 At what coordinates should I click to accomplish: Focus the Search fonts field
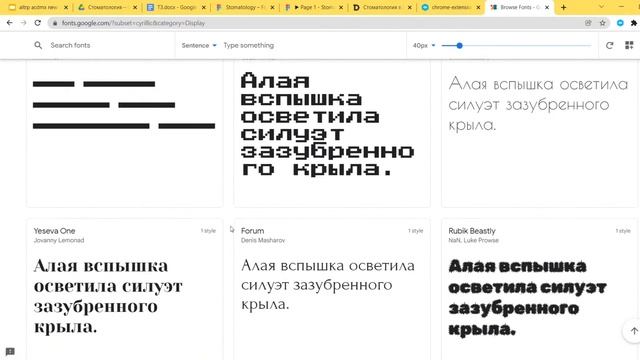tap(106, 45)
